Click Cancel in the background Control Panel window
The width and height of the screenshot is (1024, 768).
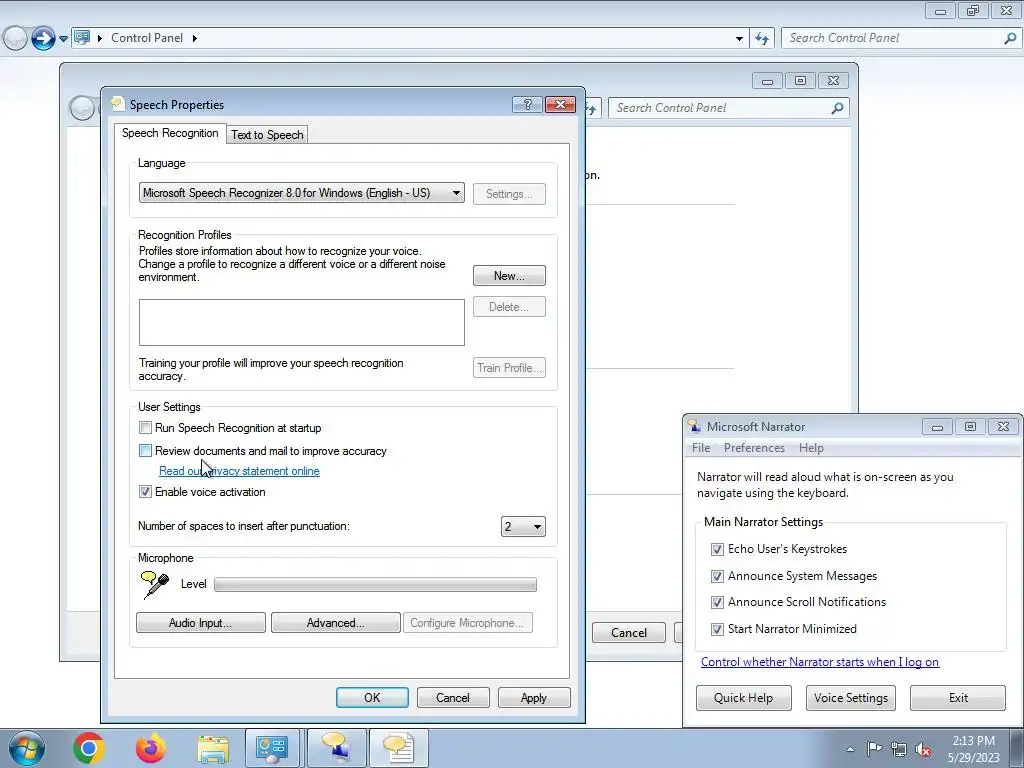[629, 633]
